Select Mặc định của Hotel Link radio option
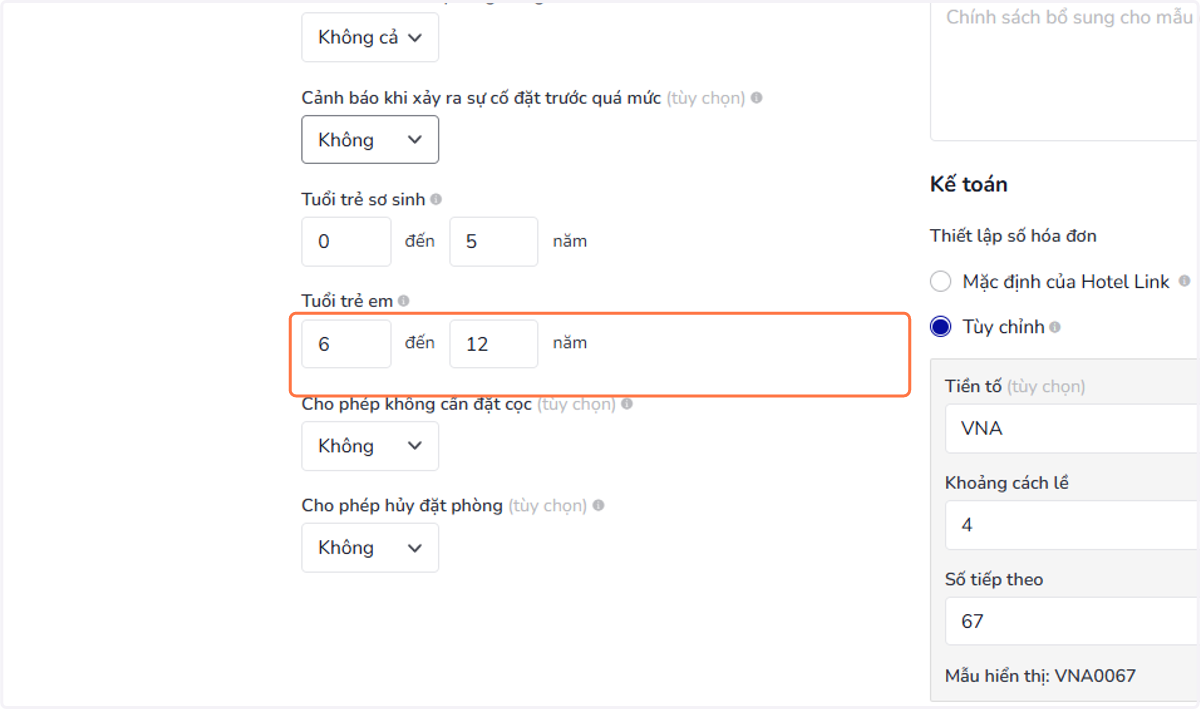The height and width of the screenshot is (709, 1200). [x=940, y=282]
